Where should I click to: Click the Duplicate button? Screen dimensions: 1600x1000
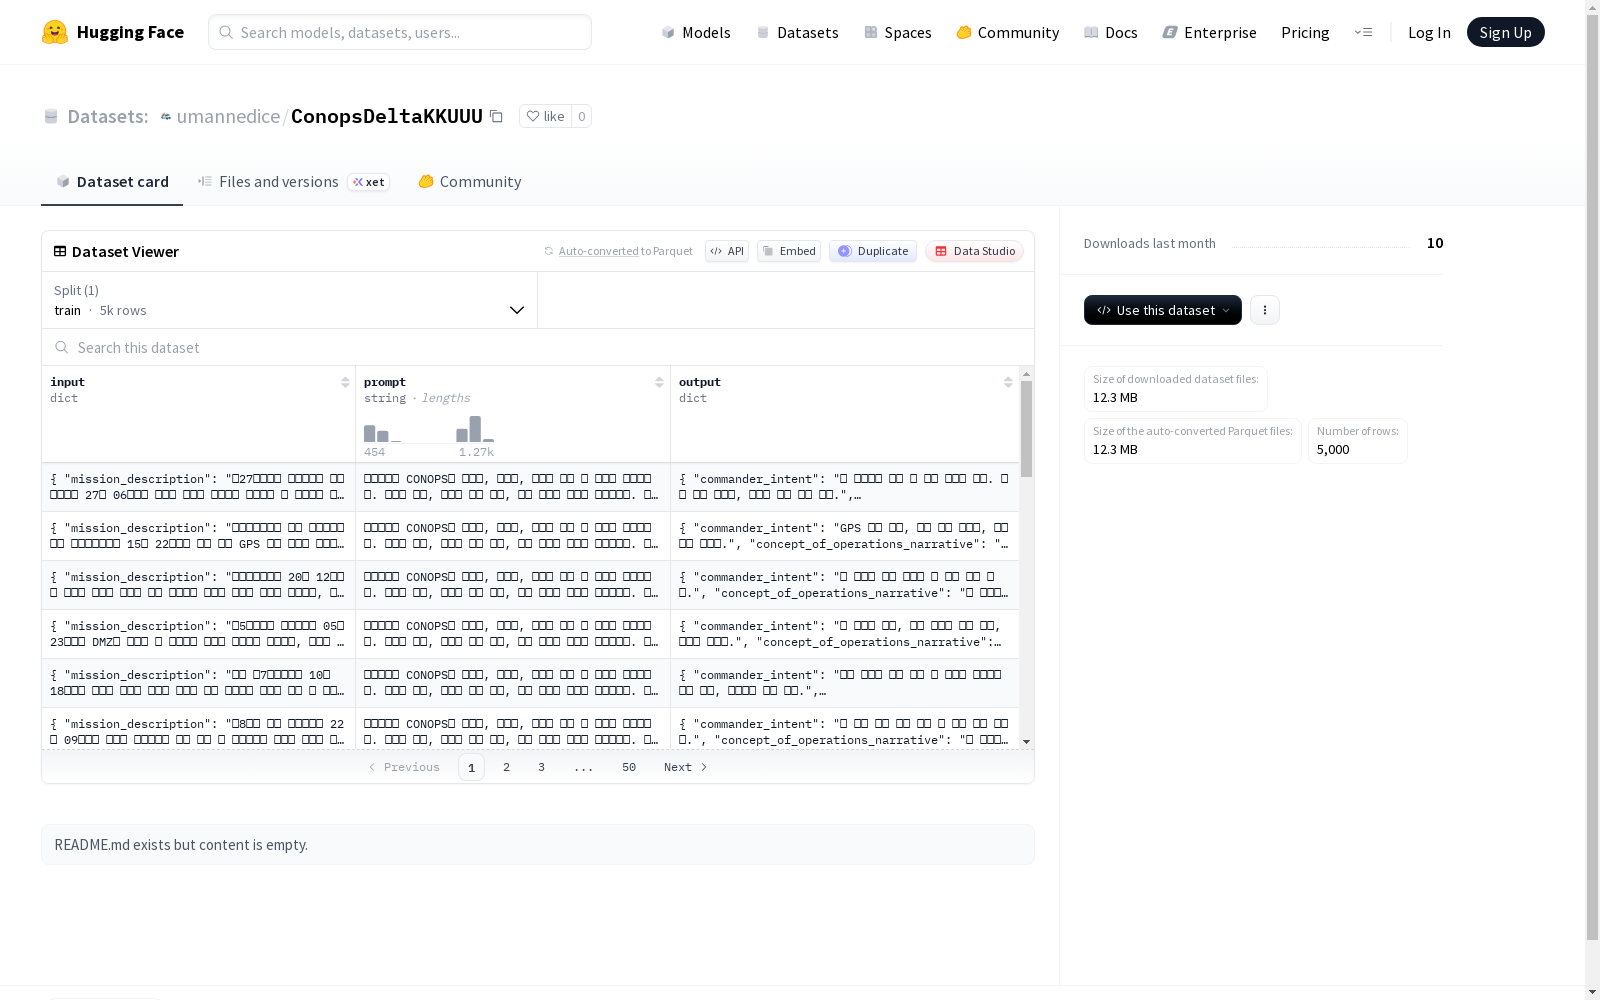coord(873,251)
